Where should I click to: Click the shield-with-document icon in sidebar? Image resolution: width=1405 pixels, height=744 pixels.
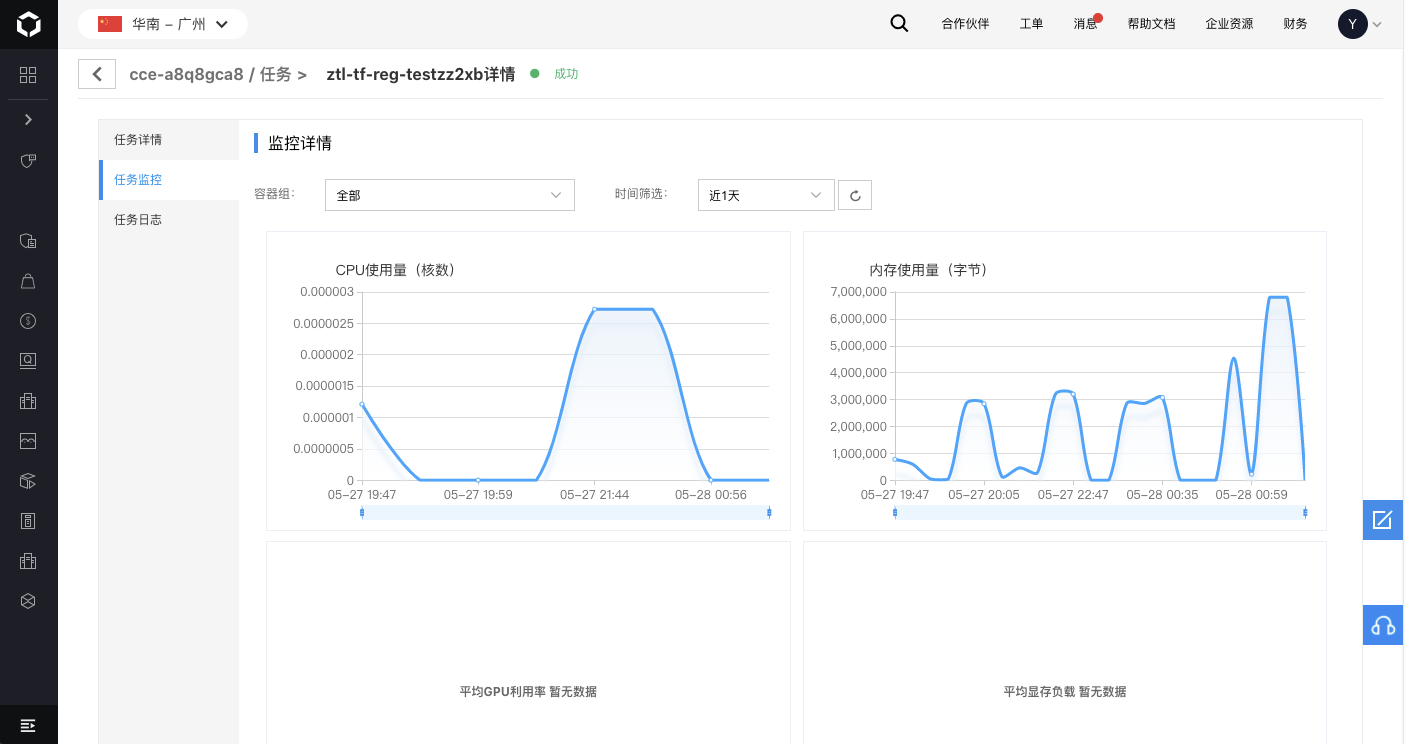[x=28, y=241]
